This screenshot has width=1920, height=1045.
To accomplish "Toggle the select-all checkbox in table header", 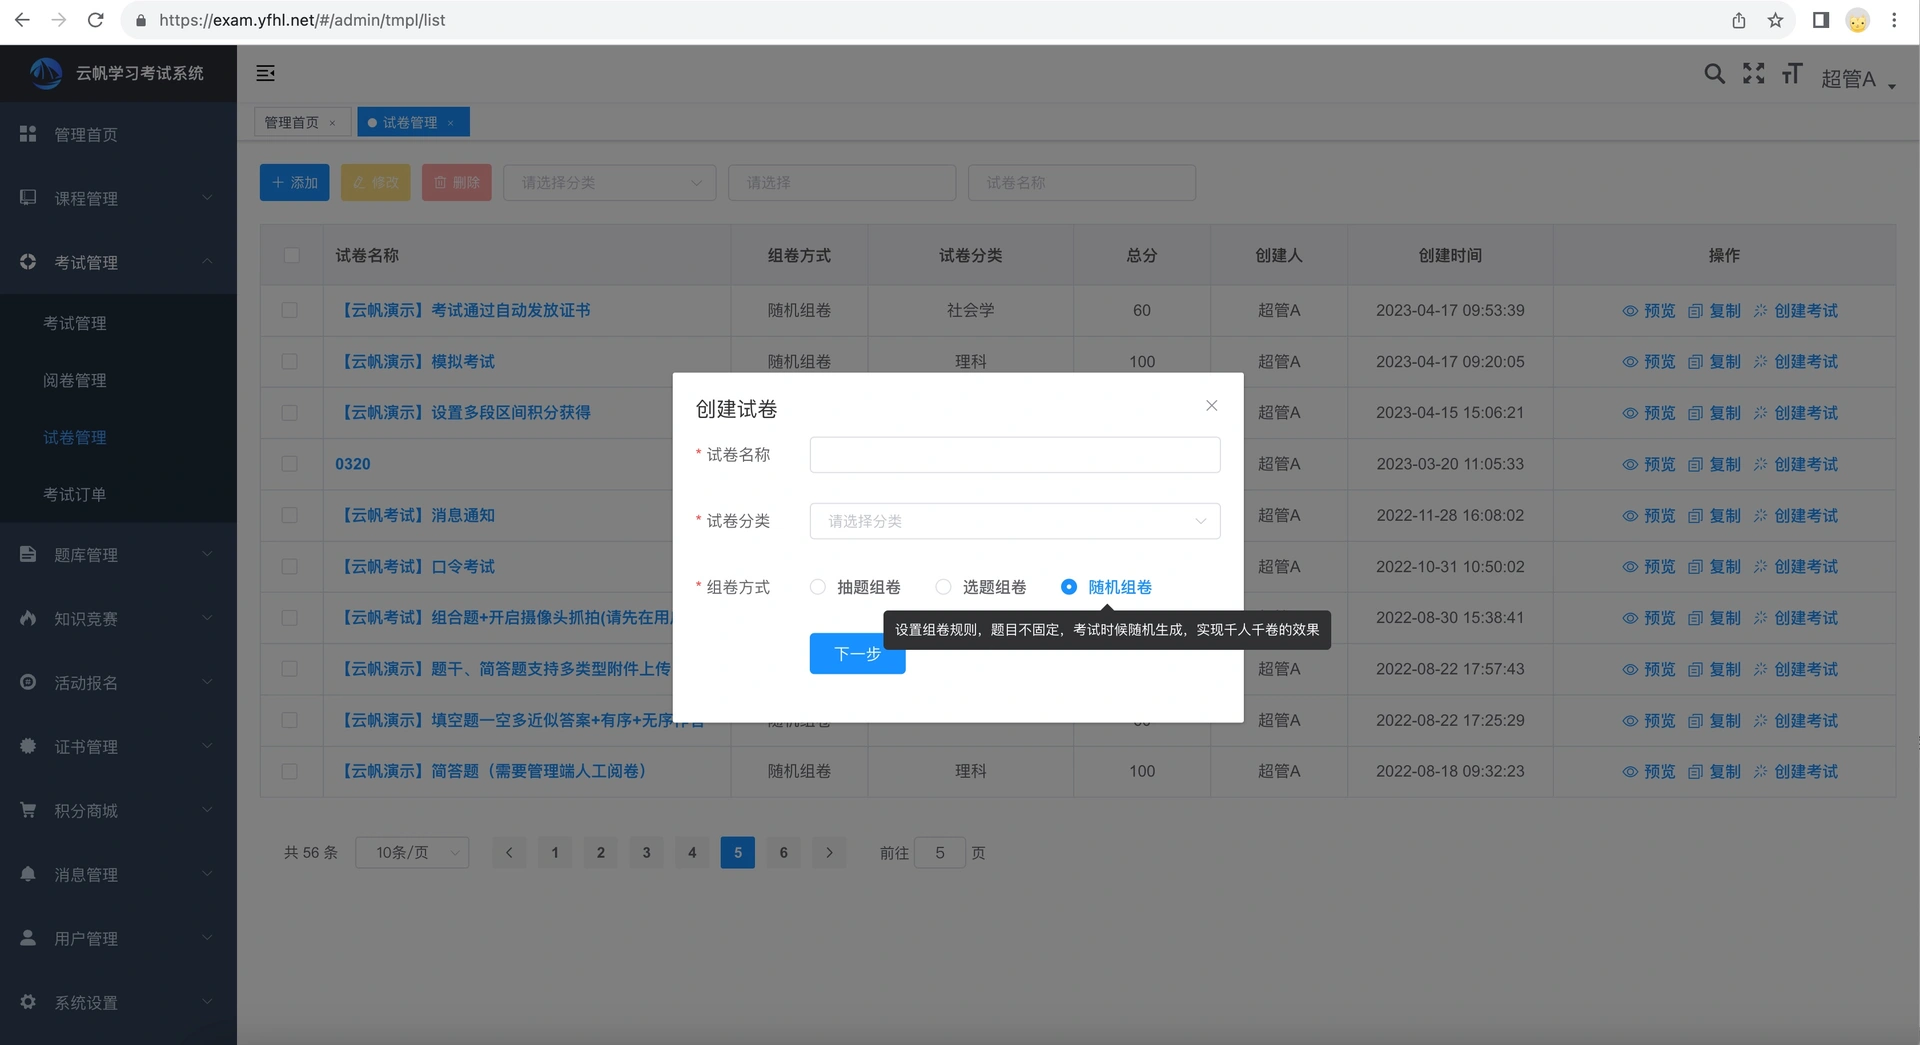I will 291,255.
